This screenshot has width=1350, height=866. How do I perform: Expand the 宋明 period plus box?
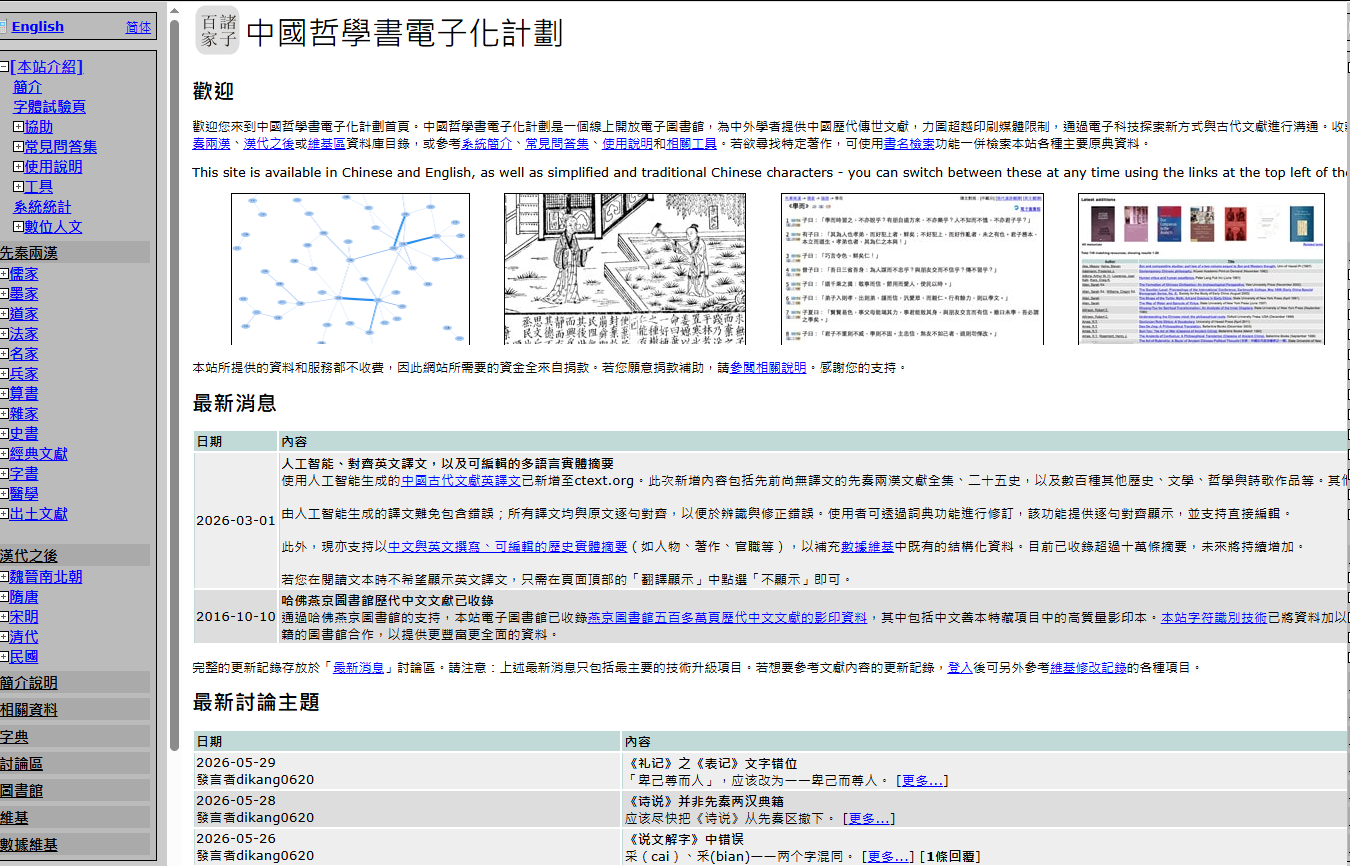point(4,617)
